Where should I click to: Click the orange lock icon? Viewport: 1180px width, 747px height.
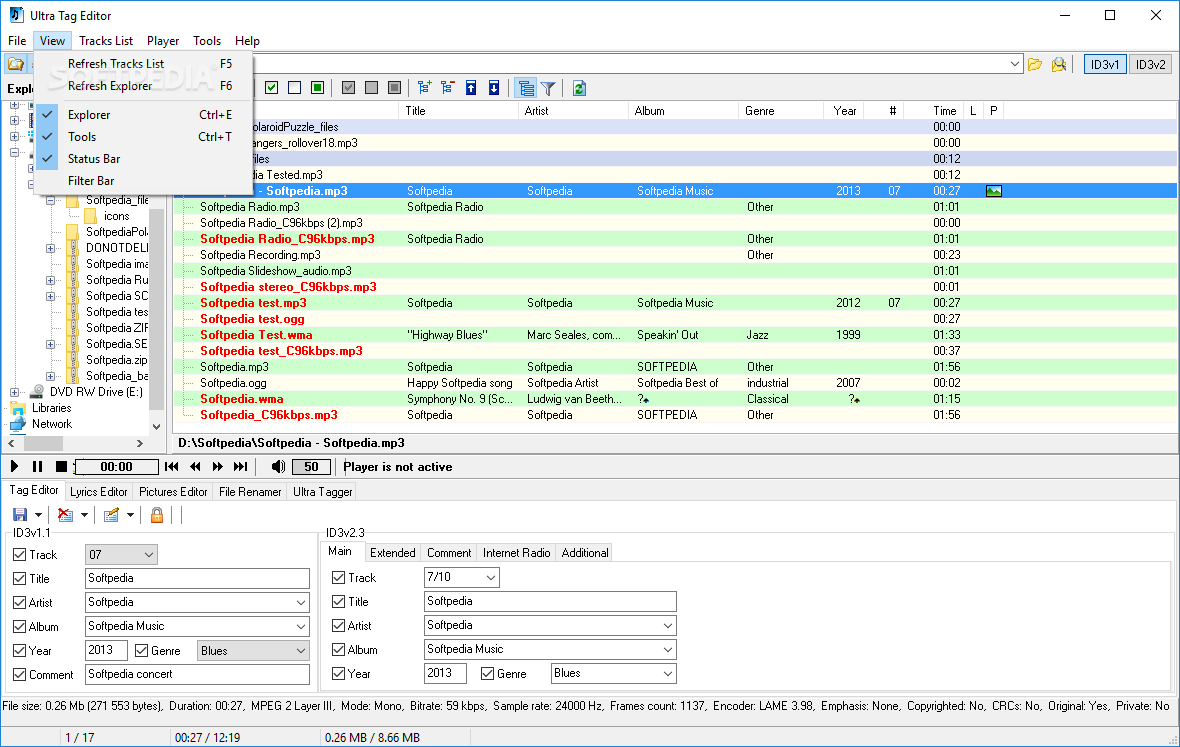click(x=157, y=515)
